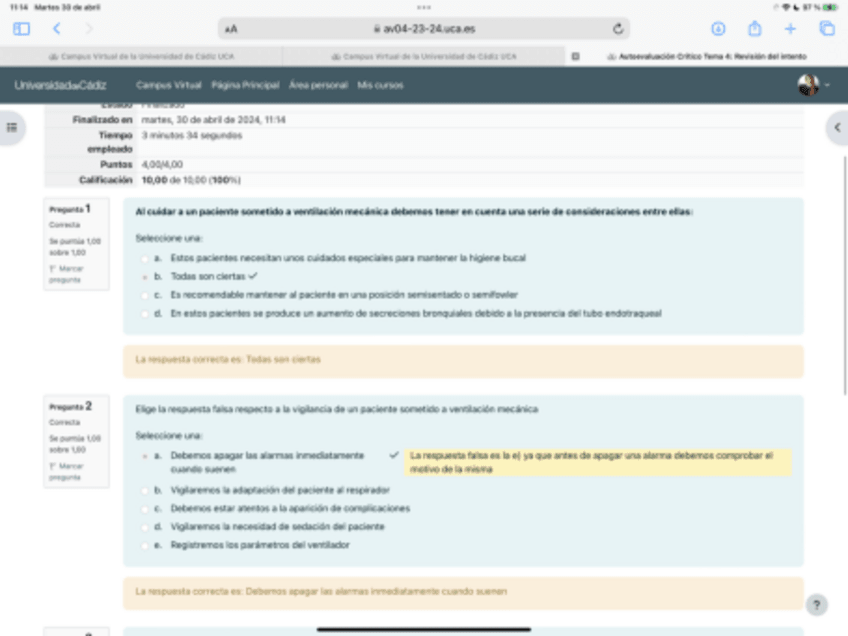Open the Safari share sheet
Image resolution: width=848 pixels, height=636 pixels.
pyautogui.click(x=755, y=28)
